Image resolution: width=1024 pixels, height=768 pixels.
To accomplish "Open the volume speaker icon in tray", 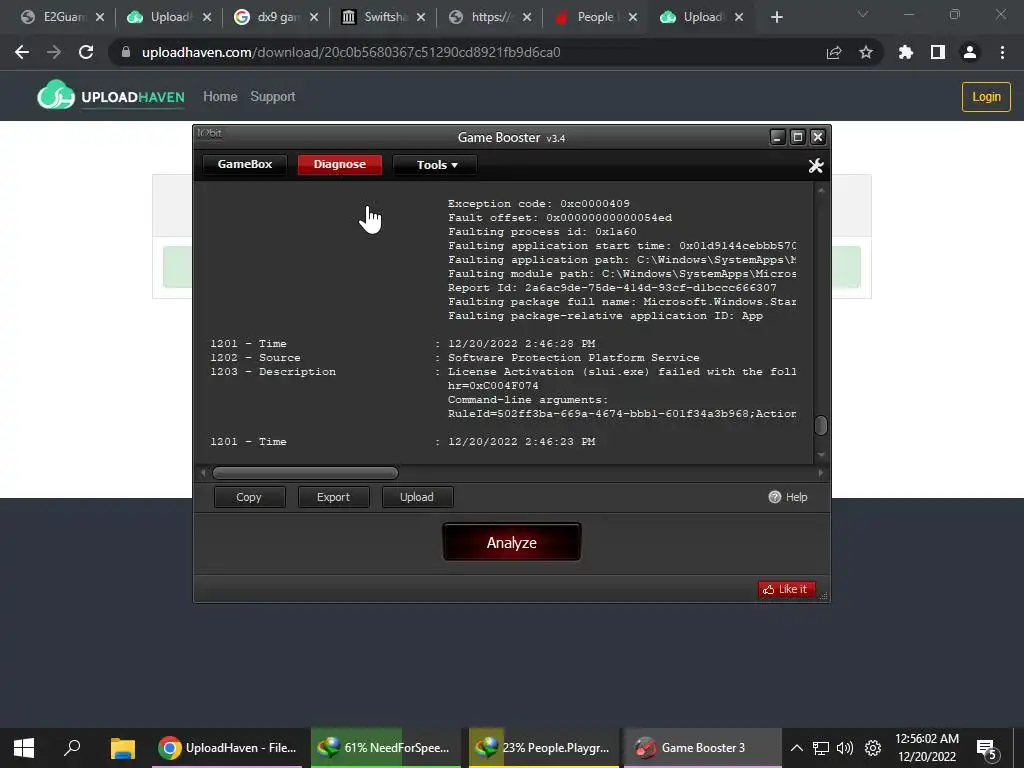I will pos(845,748).
